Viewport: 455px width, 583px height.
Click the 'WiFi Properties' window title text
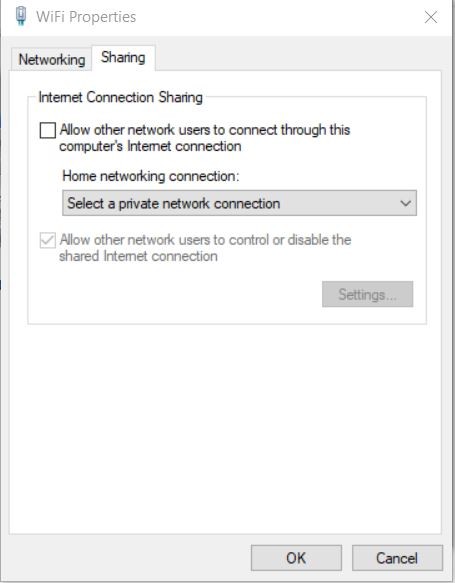[86, 17]
